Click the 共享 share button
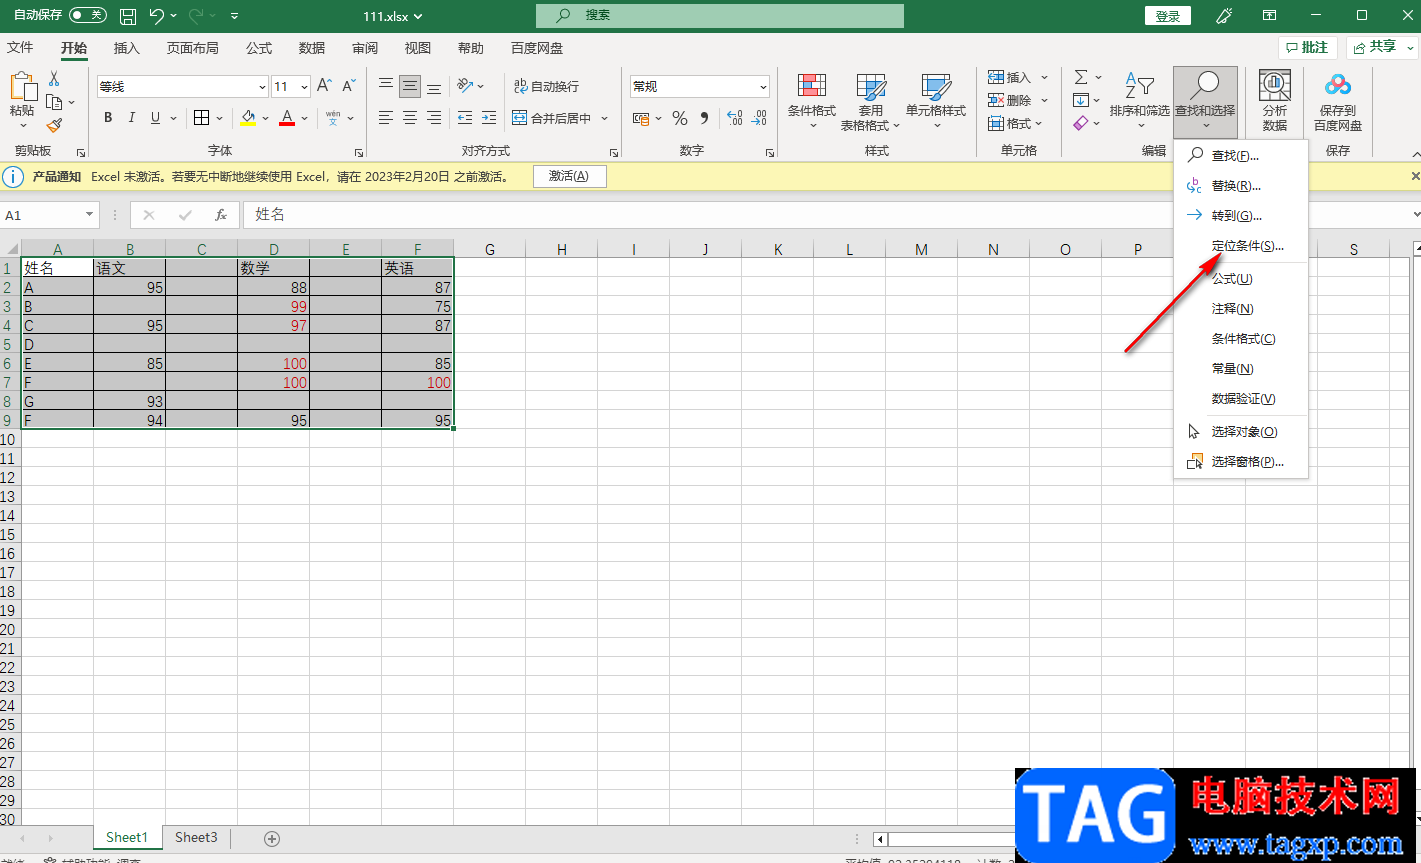The image size is (1421, 863). (1382, 47)
